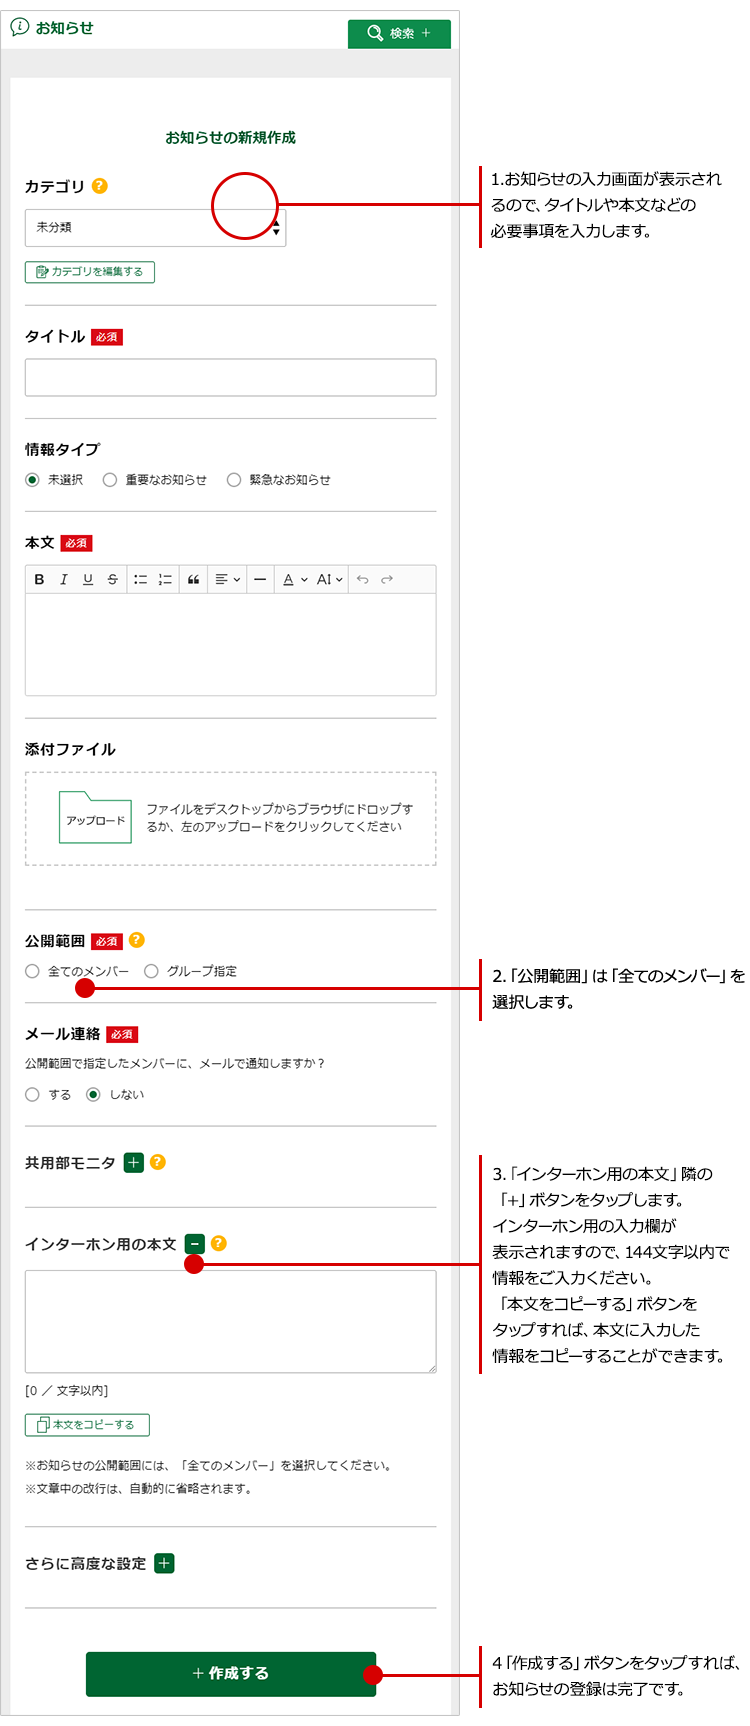The height and width of the screenshot is (1726, 750).
Task: Open the text alignment dropdown
Action: click(228, 579)
